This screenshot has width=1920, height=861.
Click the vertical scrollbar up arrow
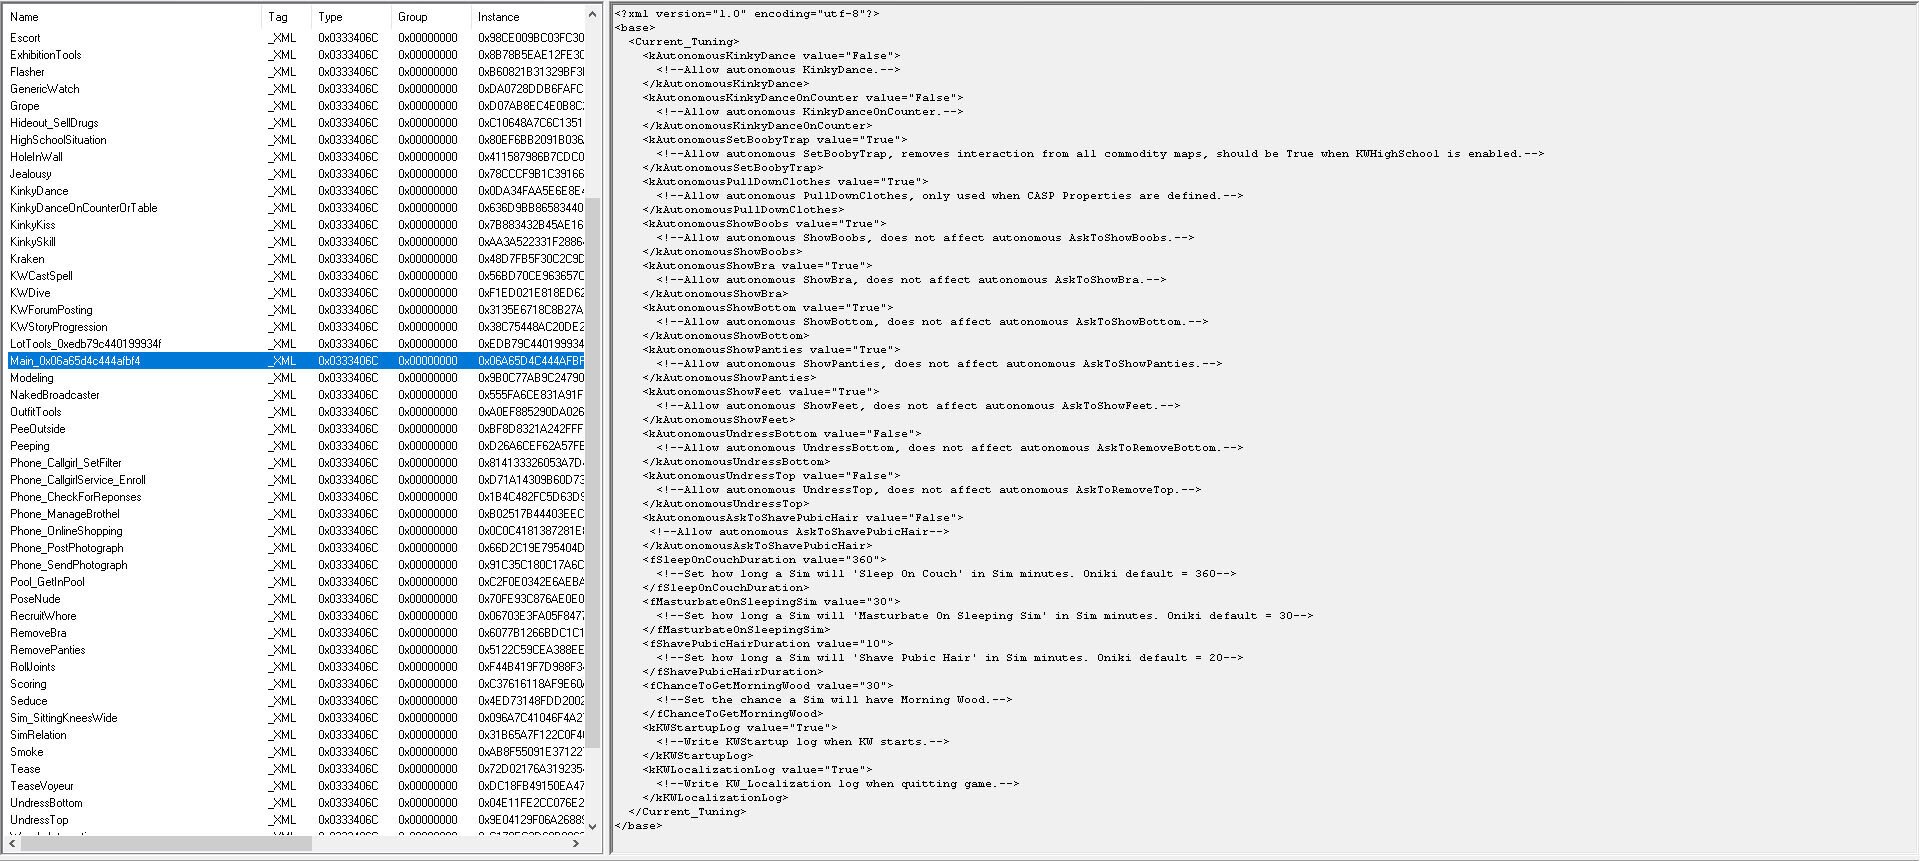[x=592, y=14]
